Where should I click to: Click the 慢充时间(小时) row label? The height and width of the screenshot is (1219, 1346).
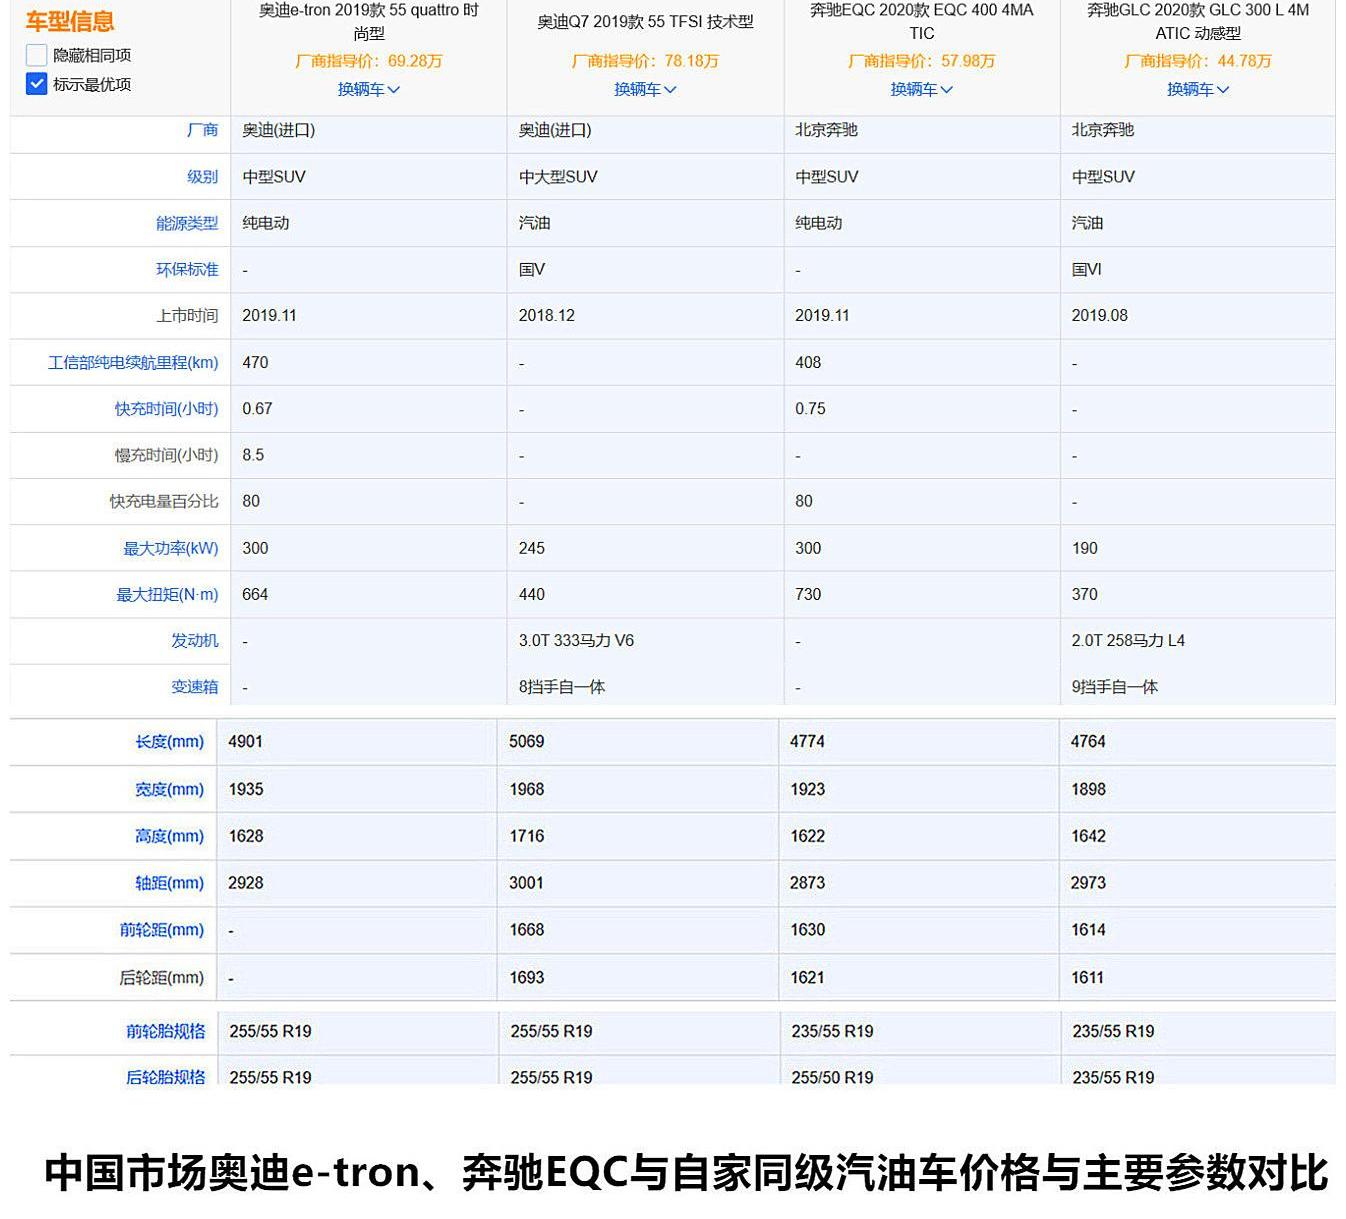(166, 455)
